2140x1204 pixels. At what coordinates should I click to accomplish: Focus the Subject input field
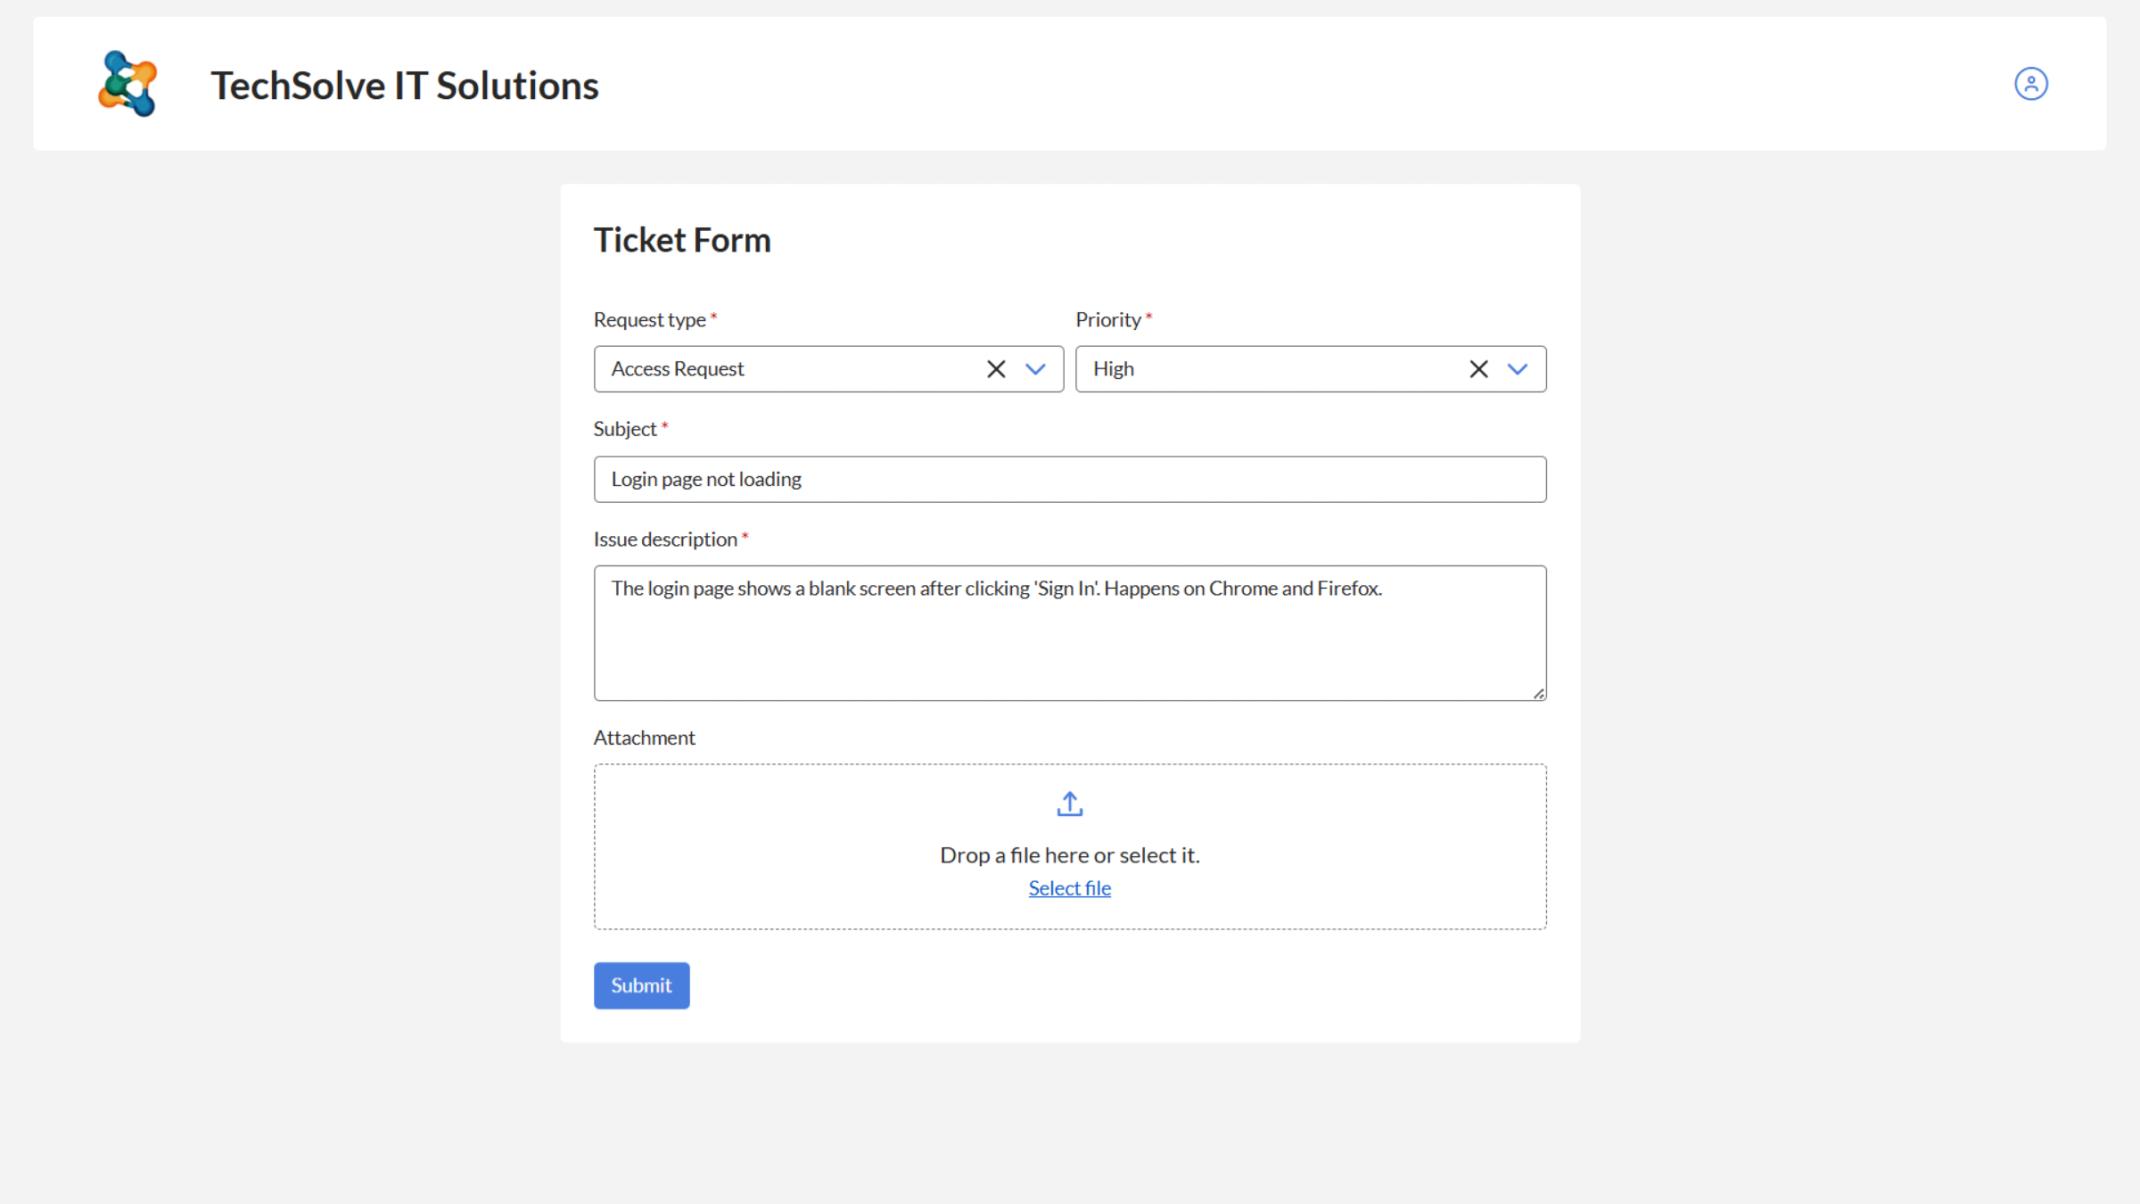click(x=1069, y=479)
